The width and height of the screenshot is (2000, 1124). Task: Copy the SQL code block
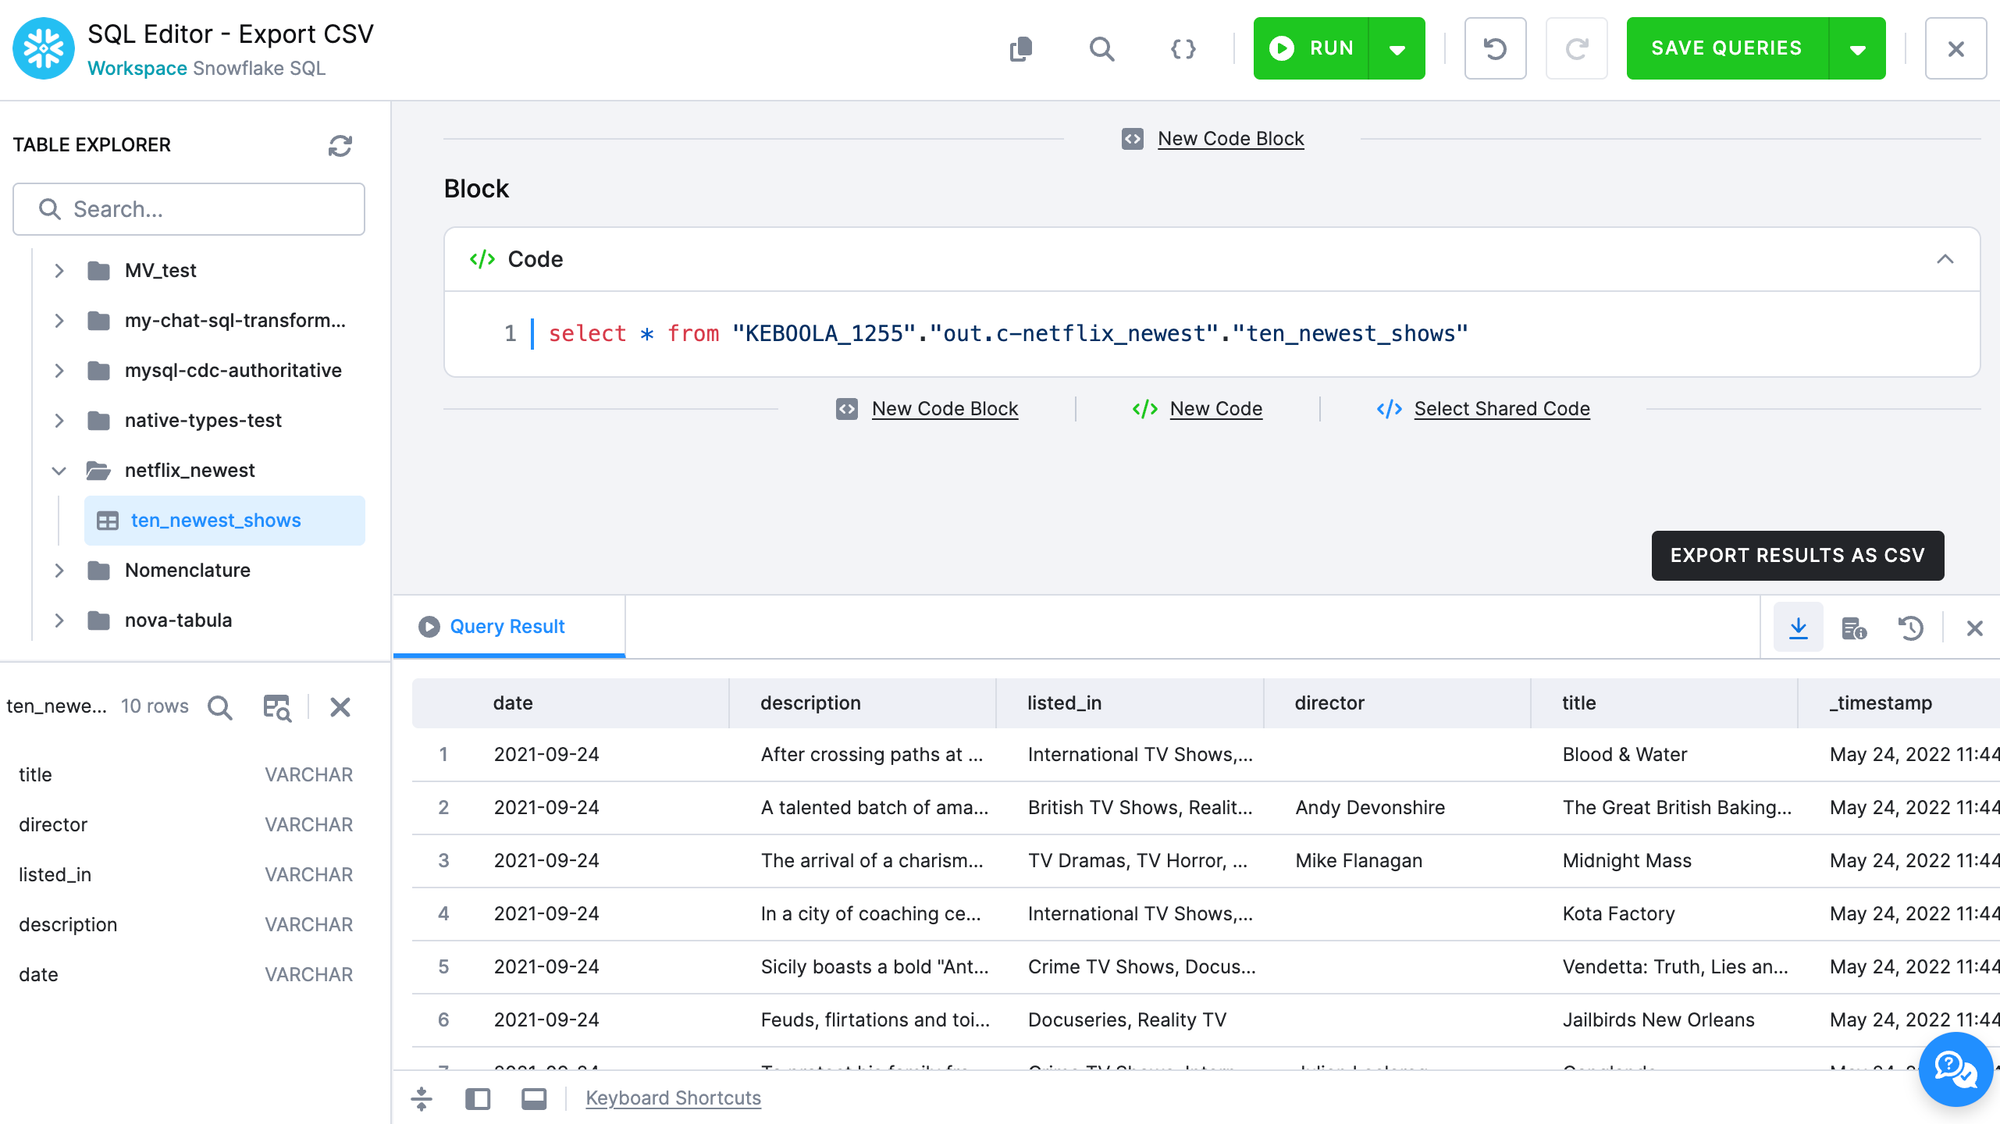(x=1020, y=48)
